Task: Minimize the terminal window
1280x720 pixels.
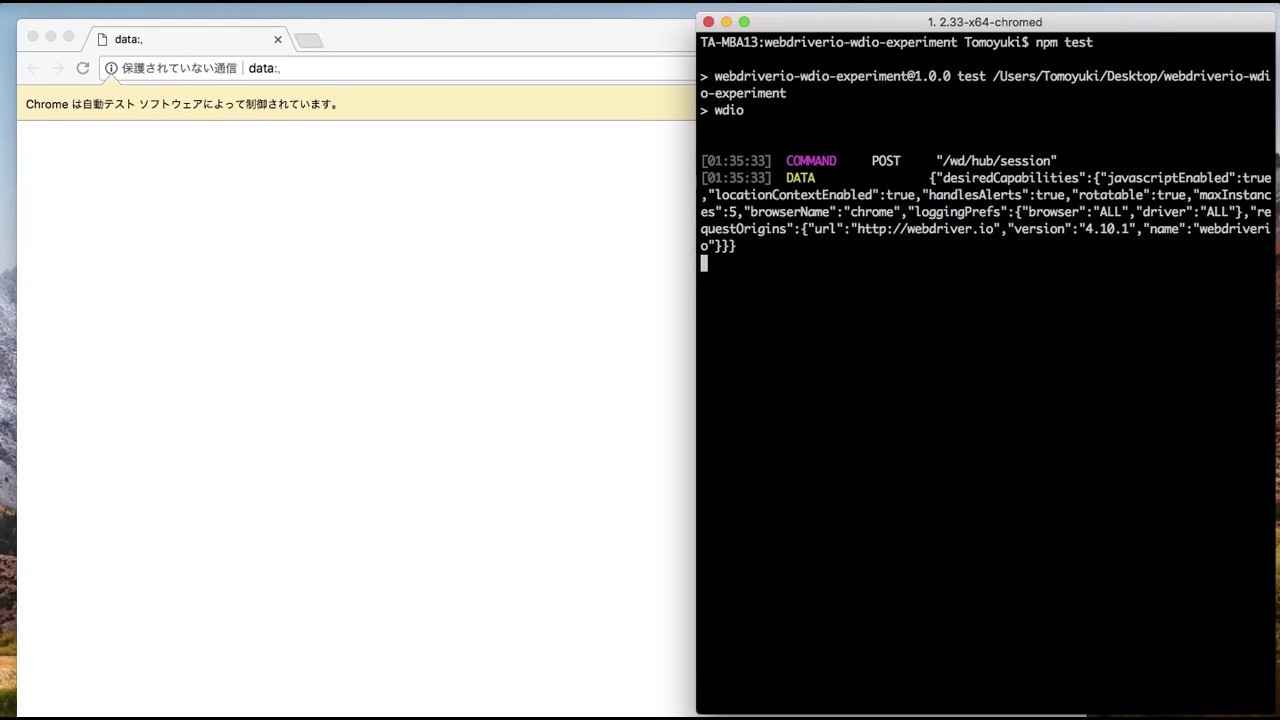Action: 727,22
